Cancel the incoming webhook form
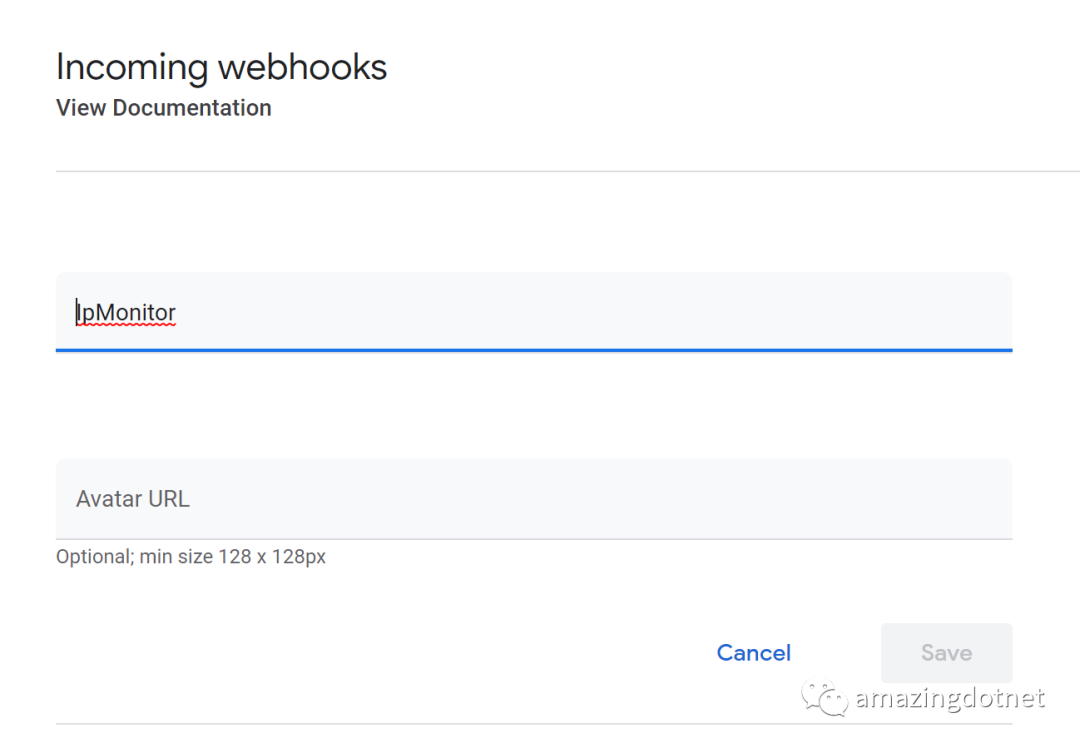This screenshot has height=748, width=1080. (x=754, y=653)
